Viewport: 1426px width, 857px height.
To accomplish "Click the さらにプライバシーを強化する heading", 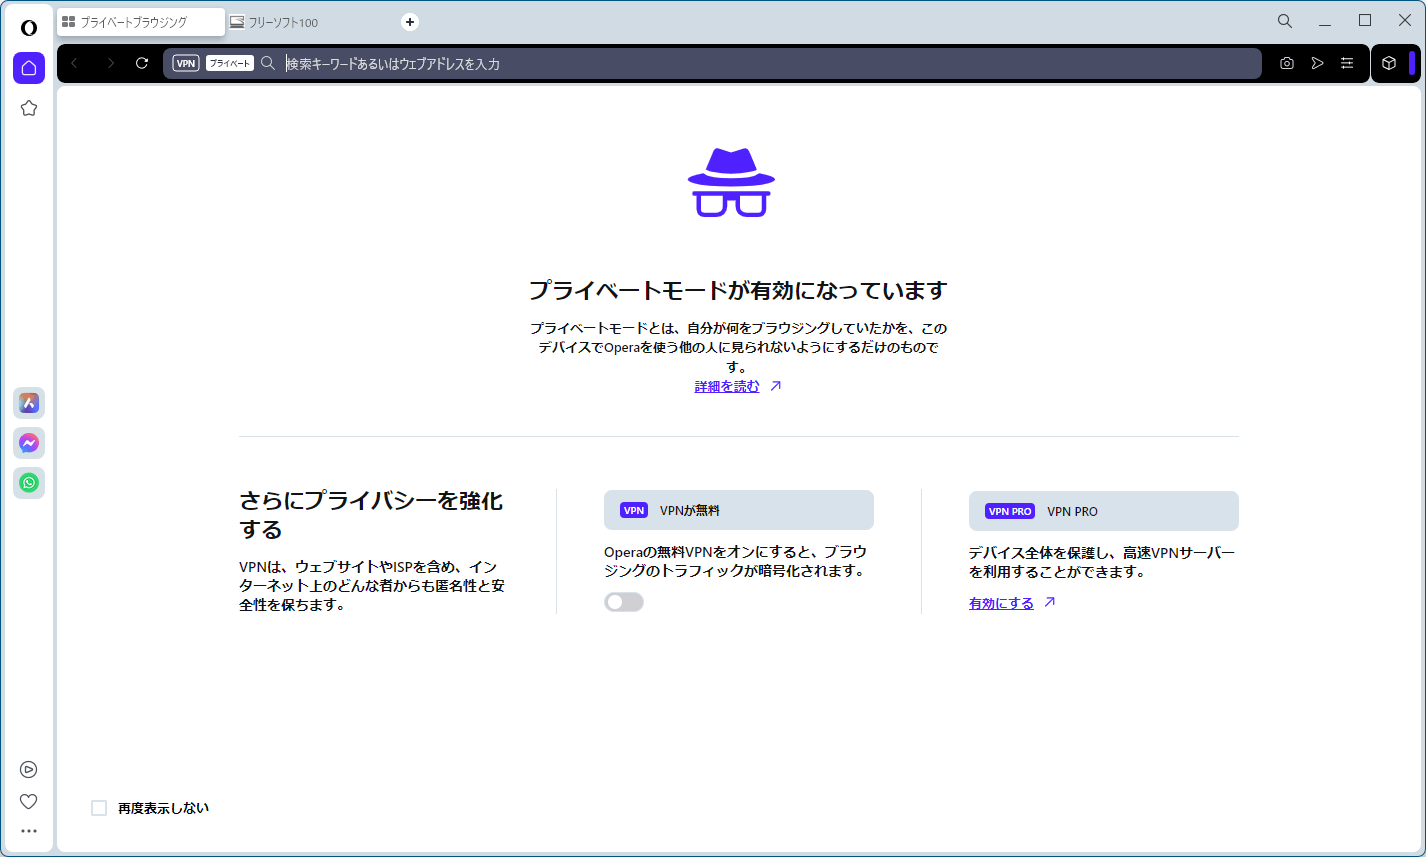I will (x=371, y=514).
